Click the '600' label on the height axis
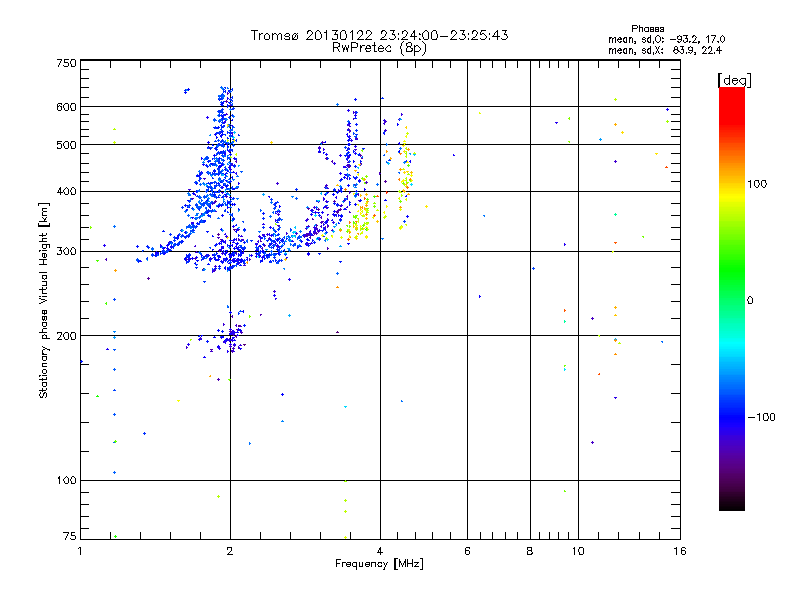 coord(66,107)
